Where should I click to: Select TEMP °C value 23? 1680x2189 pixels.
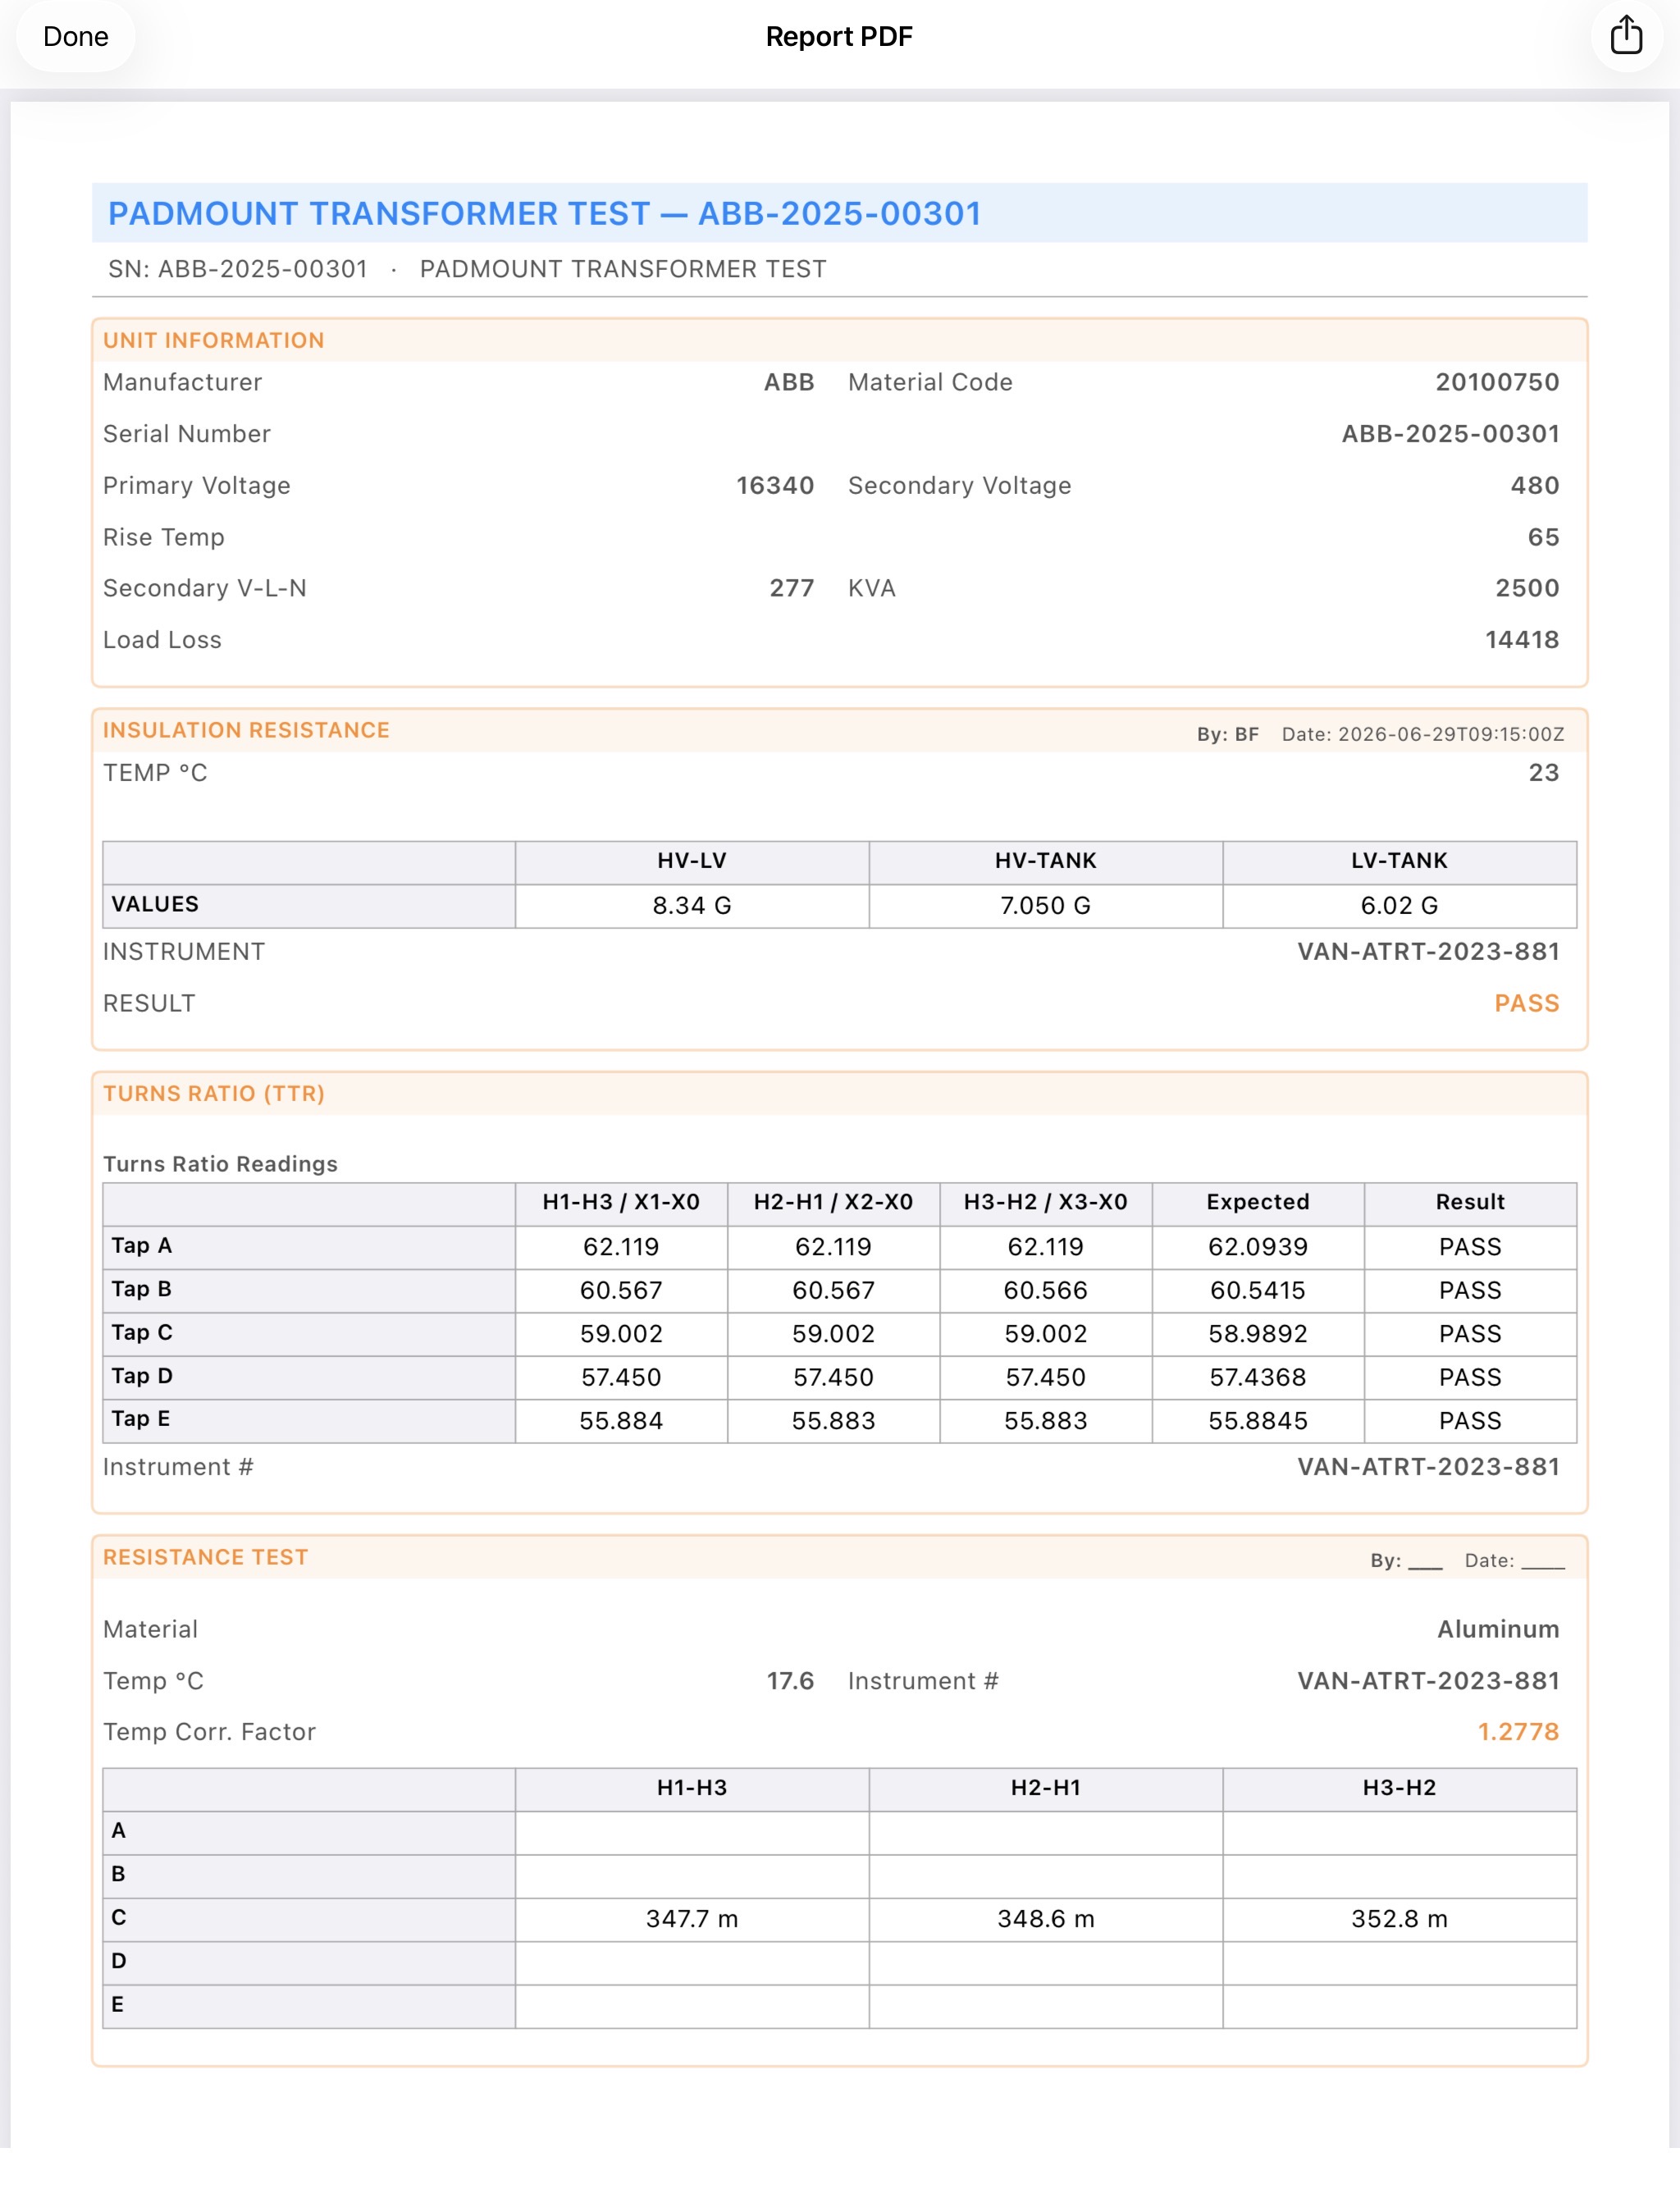[x=1544, y=772]
